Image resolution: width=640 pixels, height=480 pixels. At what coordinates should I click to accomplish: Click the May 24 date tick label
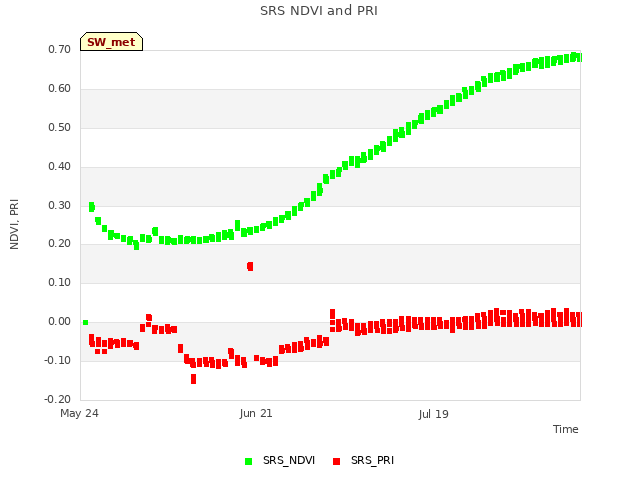[79, 413]
